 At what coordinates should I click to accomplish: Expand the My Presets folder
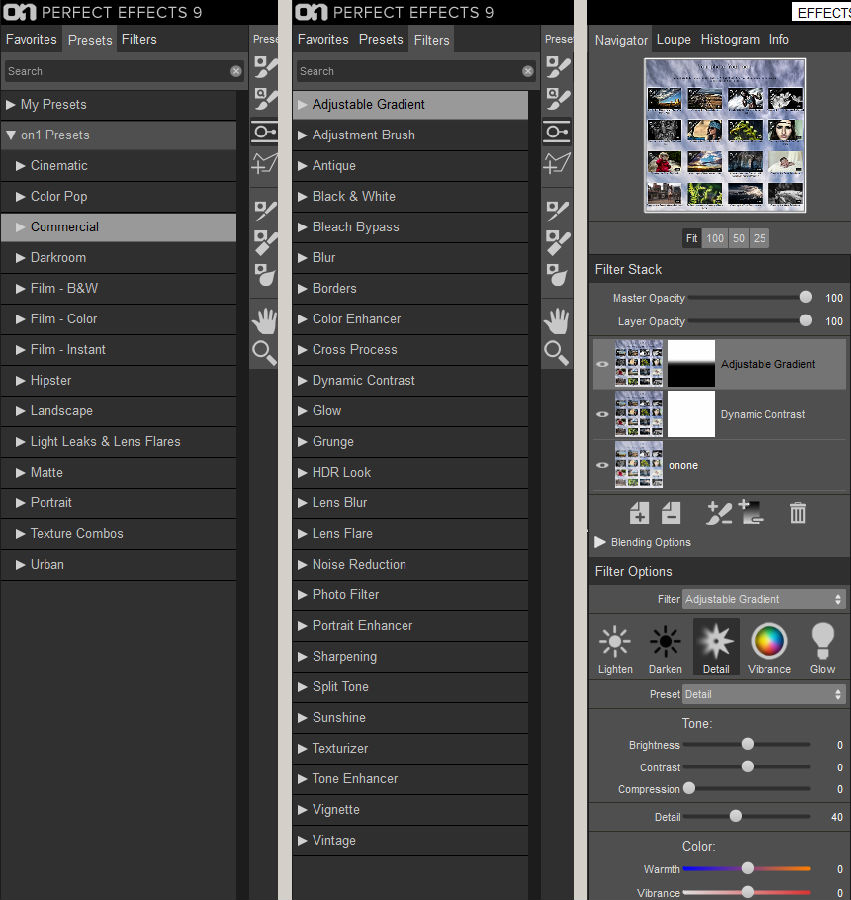(x=10, y=105)
